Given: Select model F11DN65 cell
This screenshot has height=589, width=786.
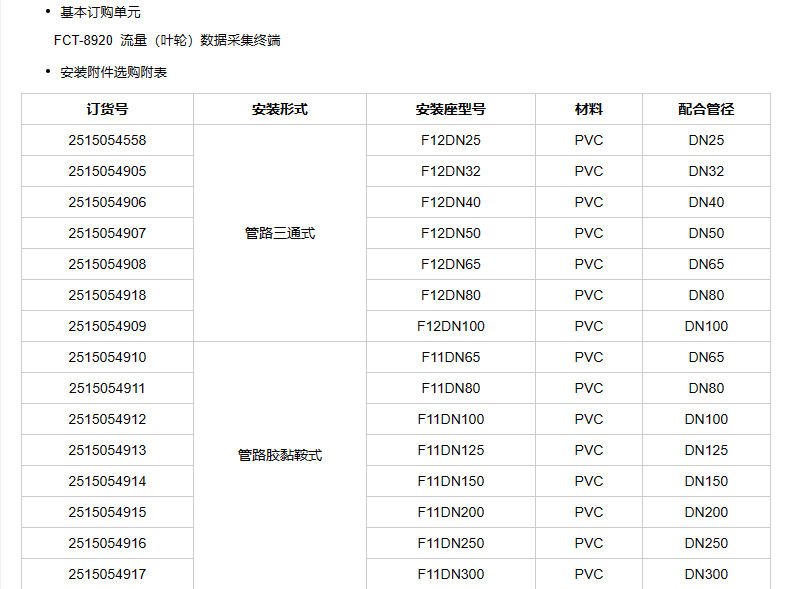Looking at the screenshot, I should click(450, 357).
